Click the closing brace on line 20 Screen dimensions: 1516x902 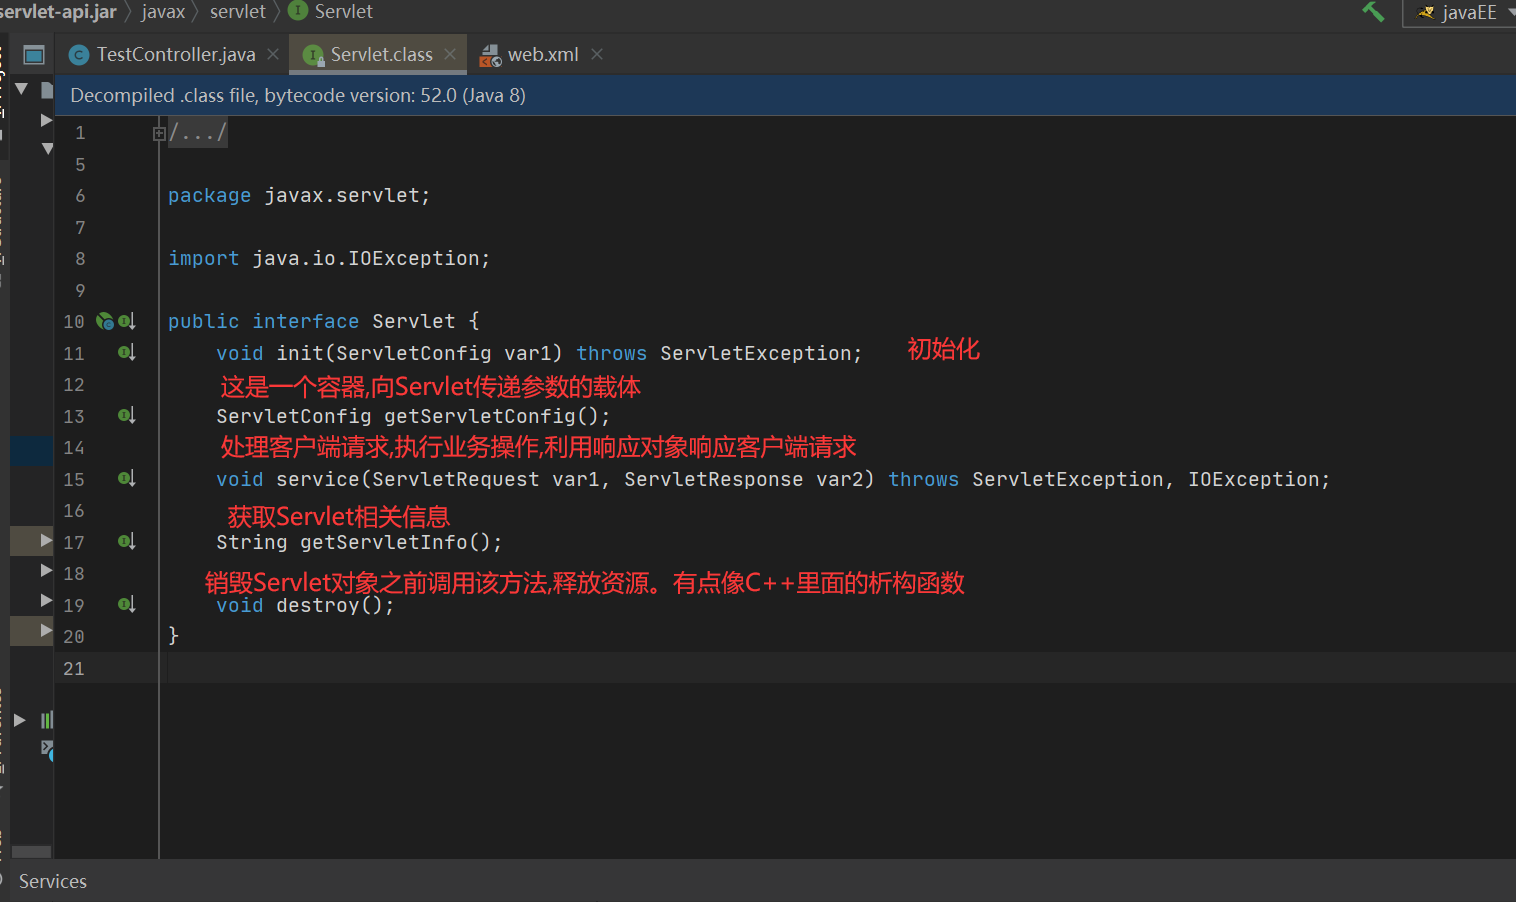pyautogui.click(x=173, y=636)
